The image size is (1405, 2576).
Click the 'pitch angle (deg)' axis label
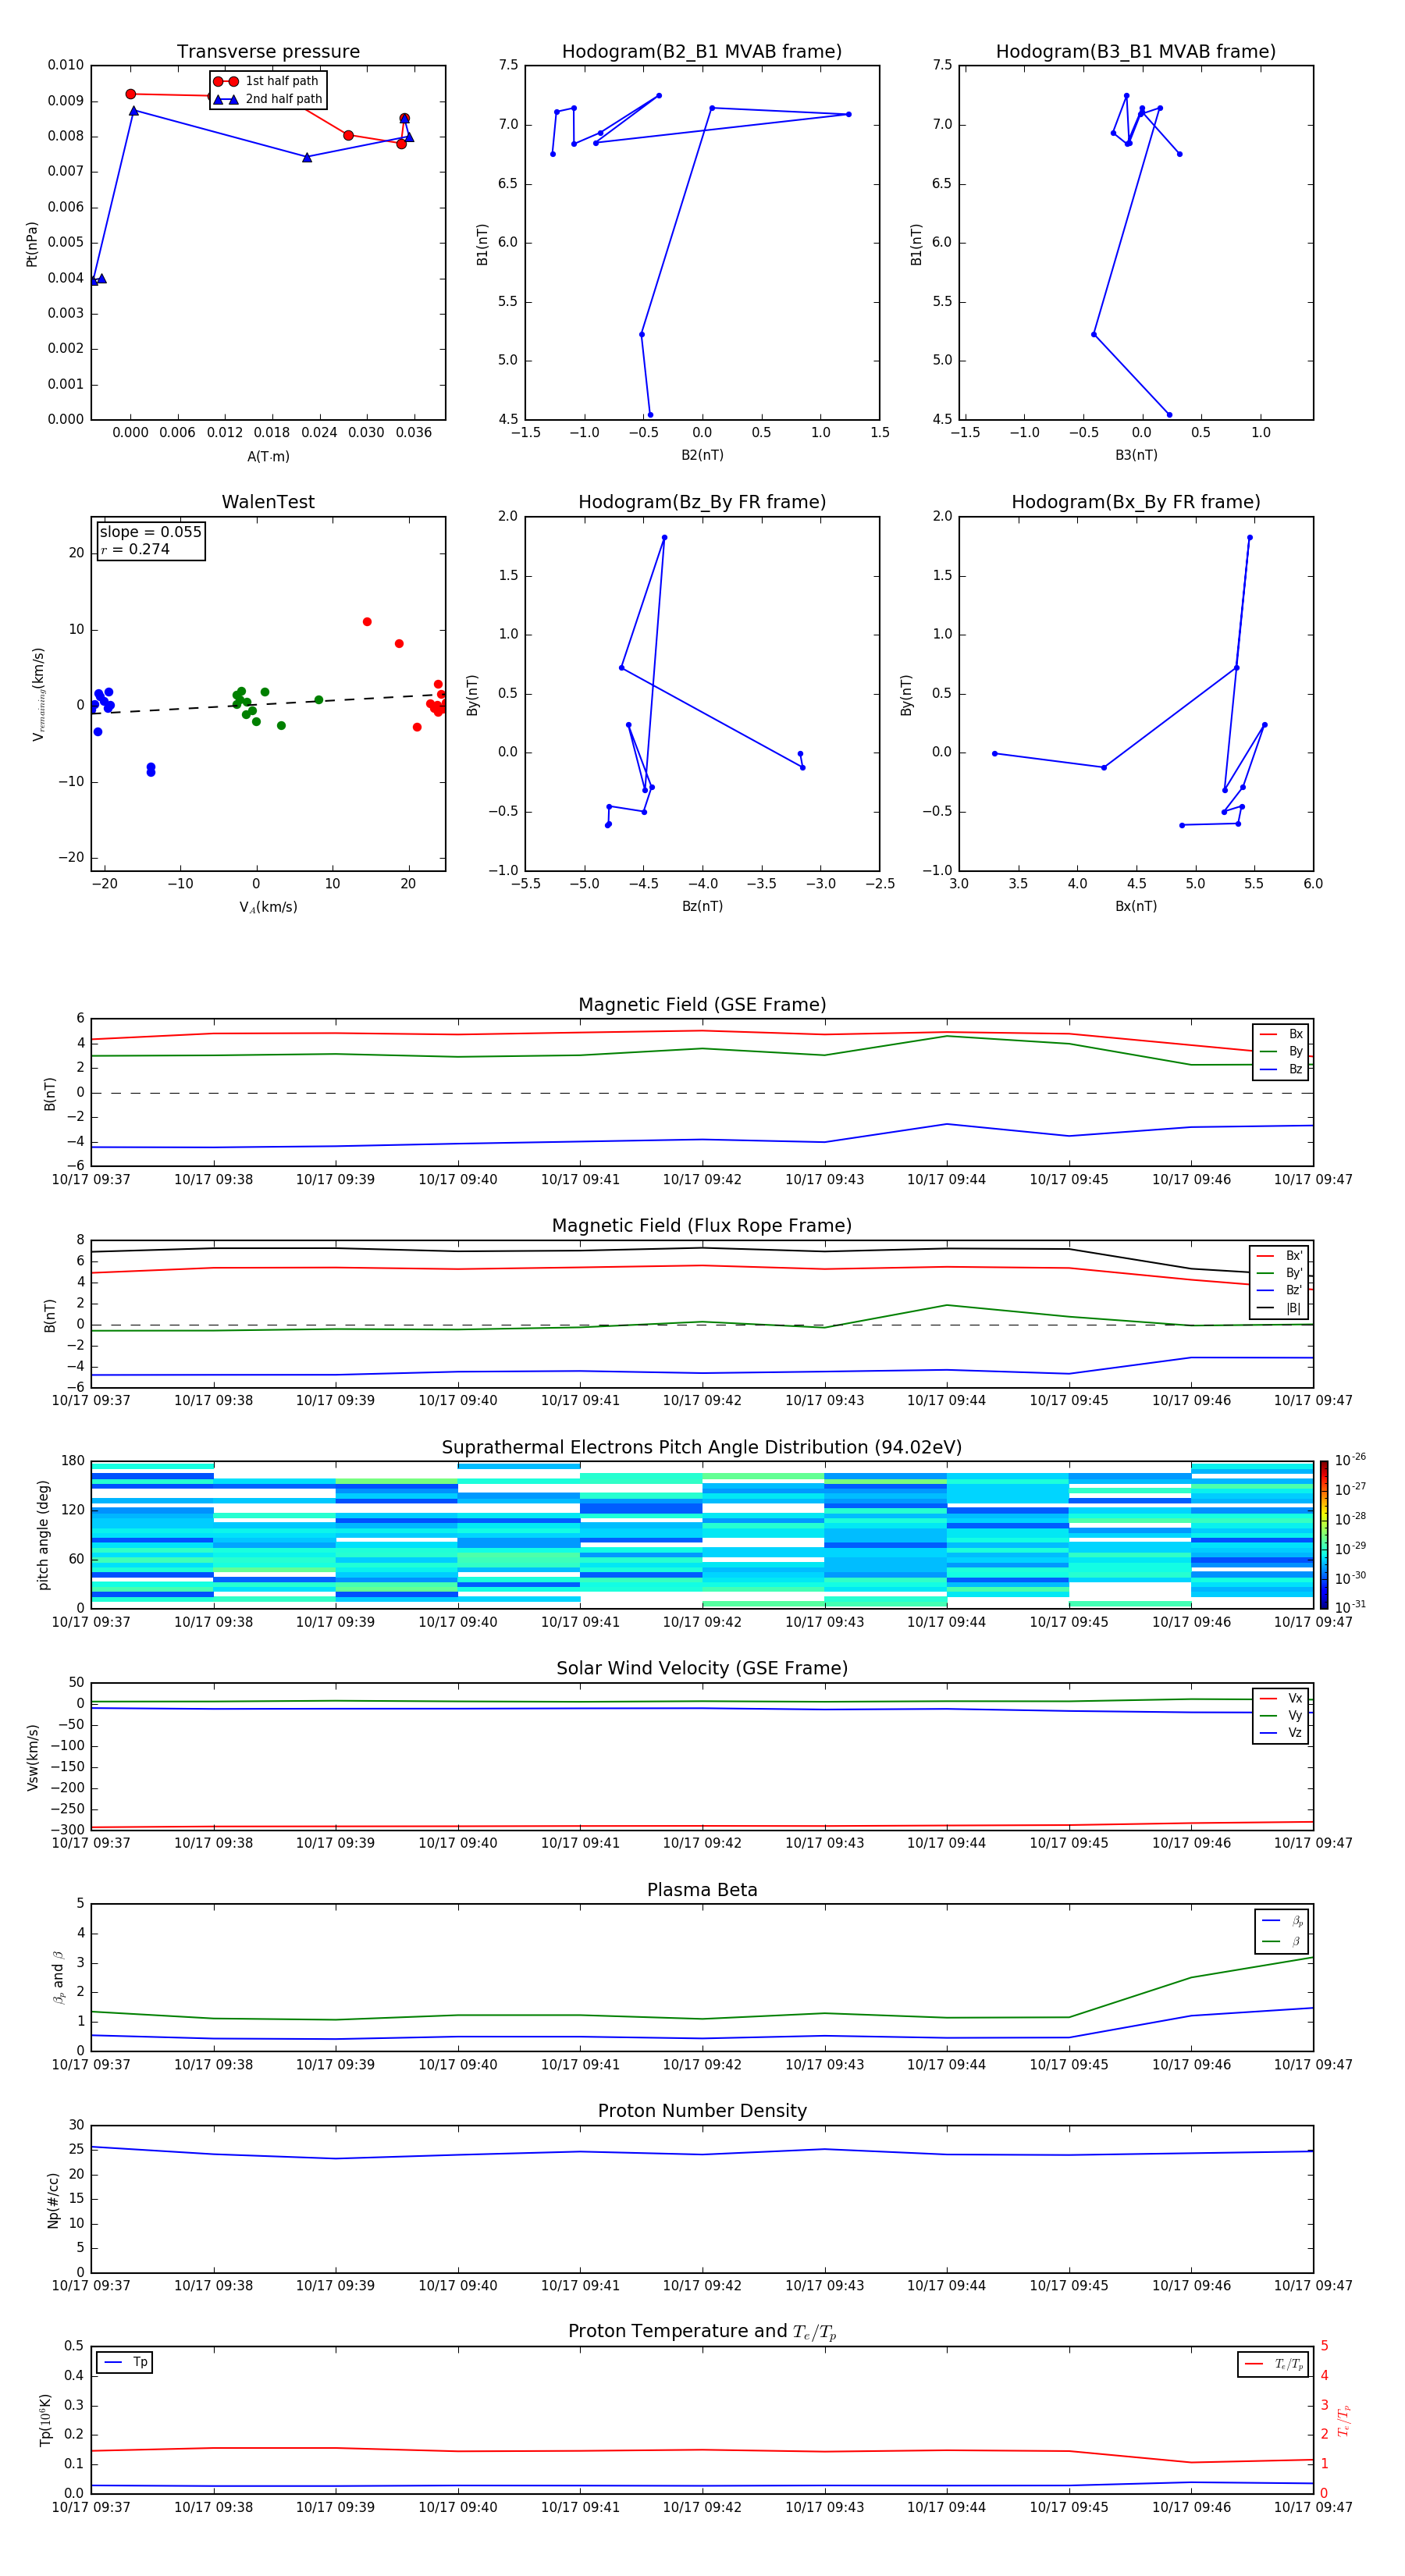(43, 1535)
